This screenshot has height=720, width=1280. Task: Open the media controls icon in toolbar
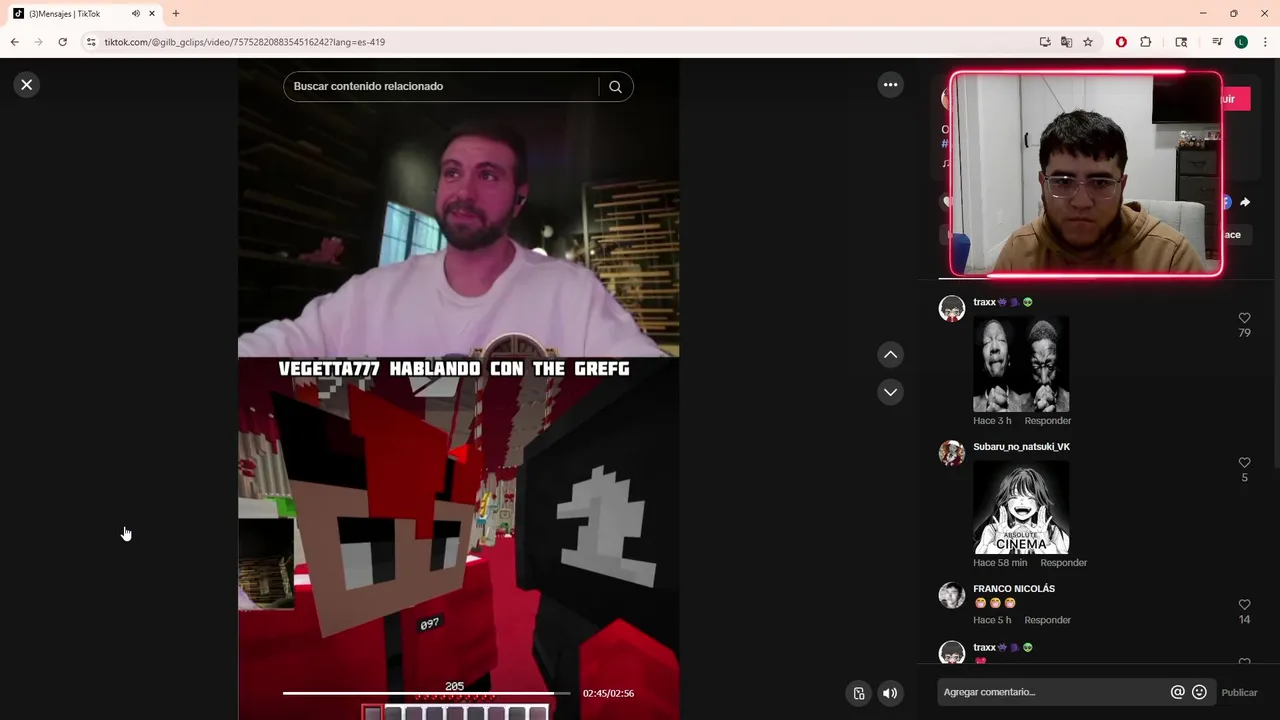(x=1217, y=42)
